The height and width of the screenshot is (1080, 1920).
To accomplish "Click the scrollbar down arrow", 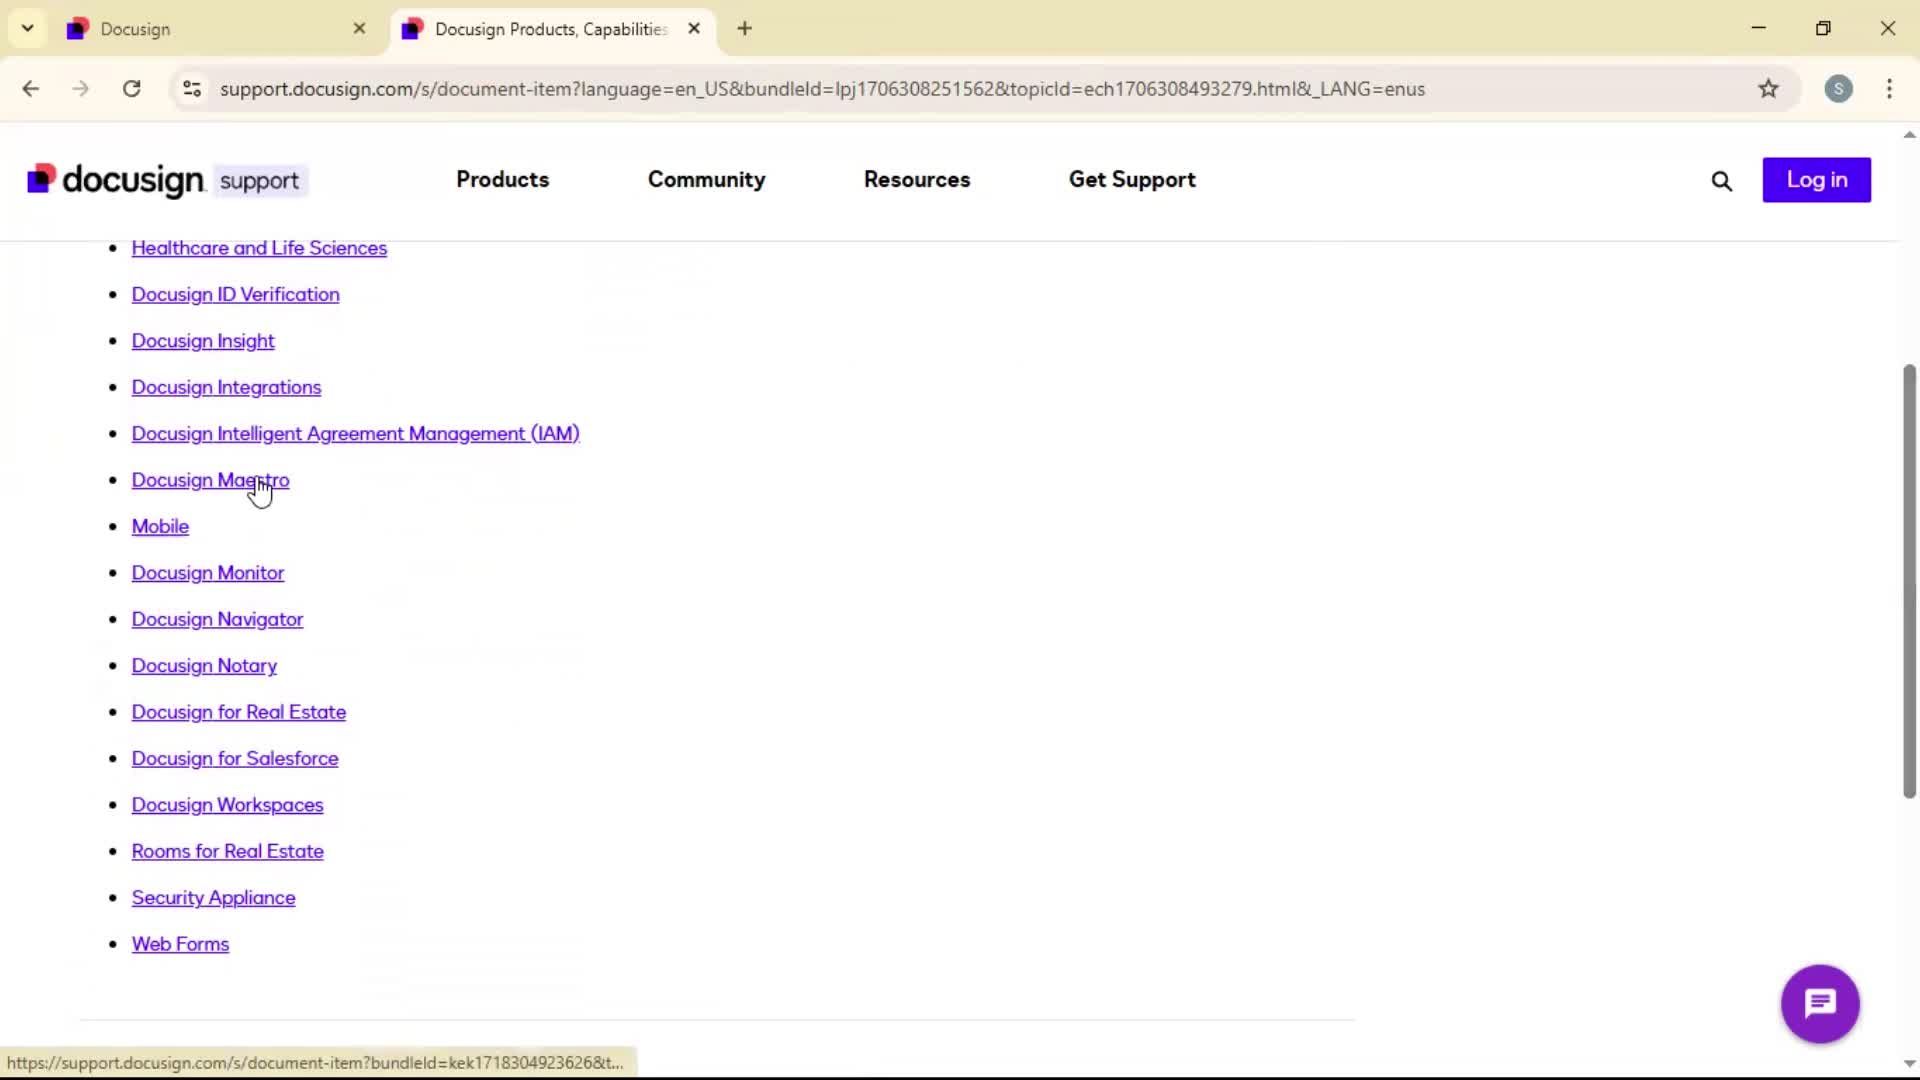I will (1908, 1064).
